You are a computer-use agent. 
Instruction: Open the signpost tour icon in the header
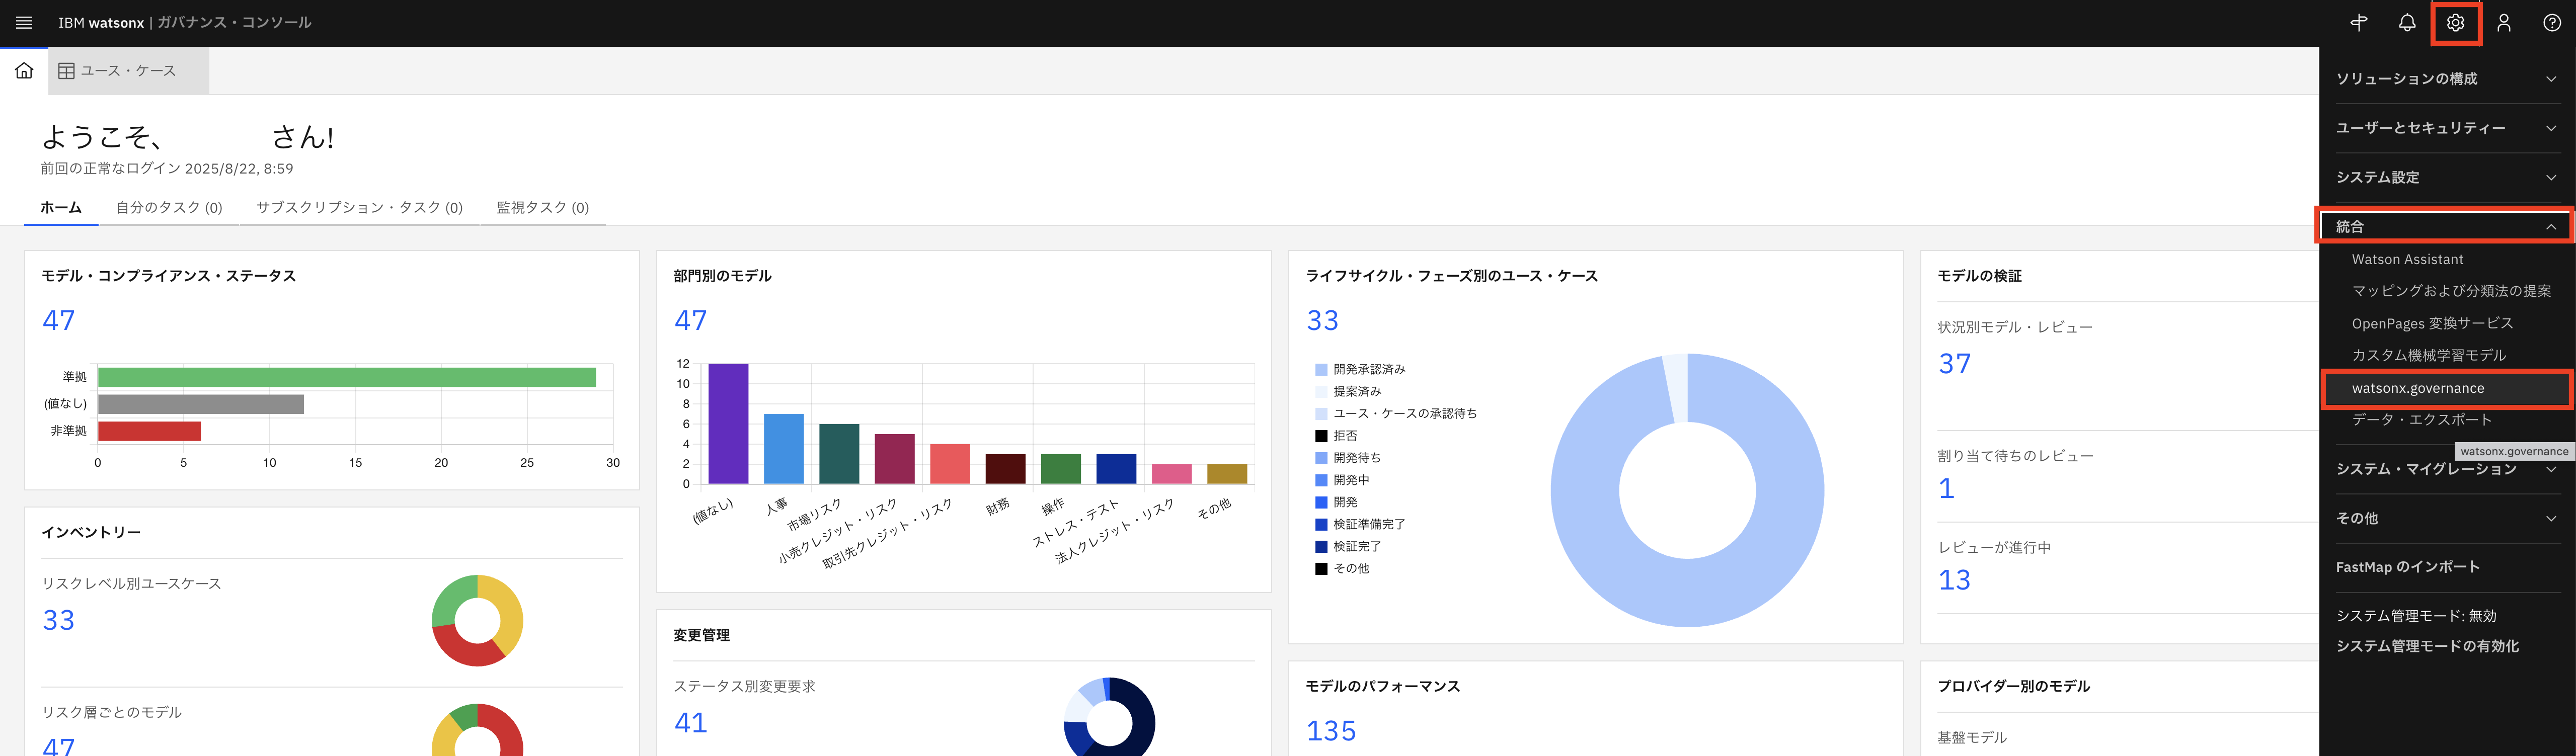point(2359,22)
